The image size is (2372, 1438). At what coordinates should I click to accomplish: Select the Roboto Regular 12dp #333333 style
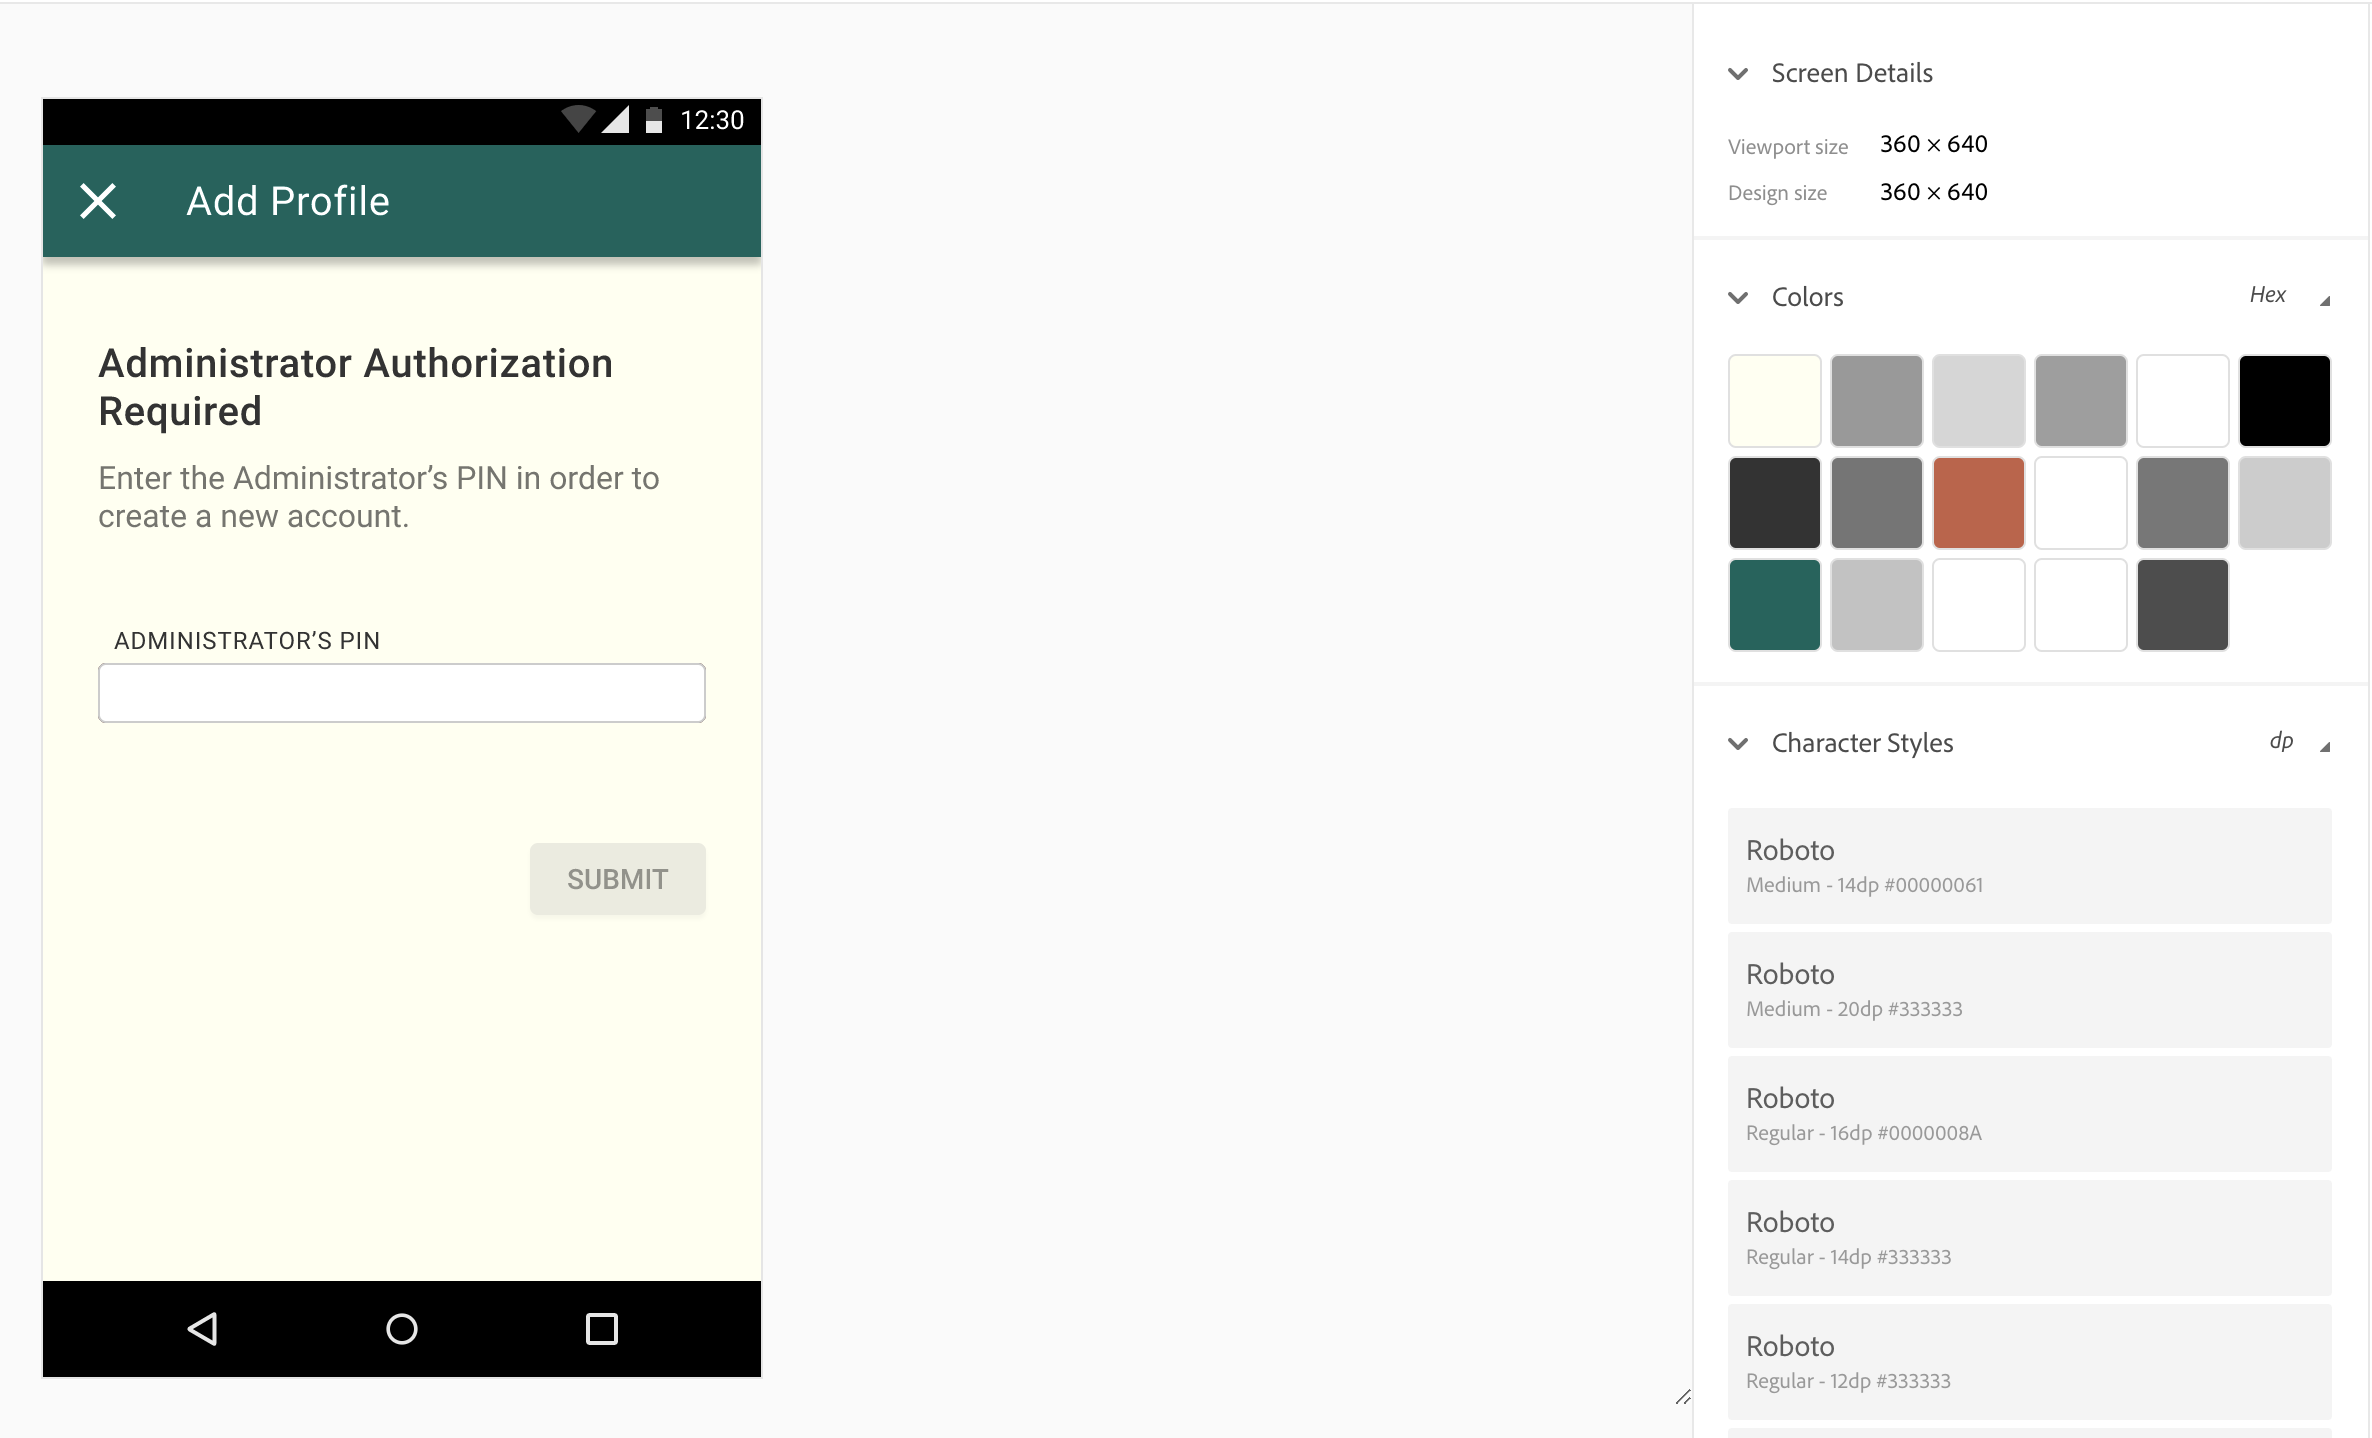2030,1362
